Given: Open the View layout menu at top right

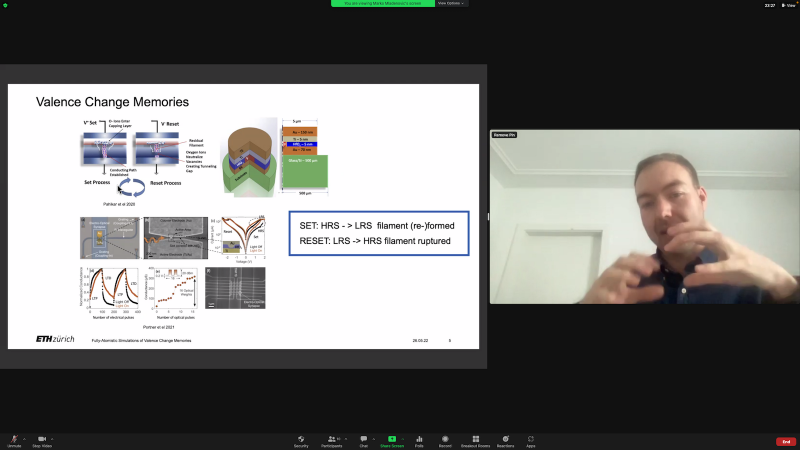Looking at the screenshot, I should 788,5.
